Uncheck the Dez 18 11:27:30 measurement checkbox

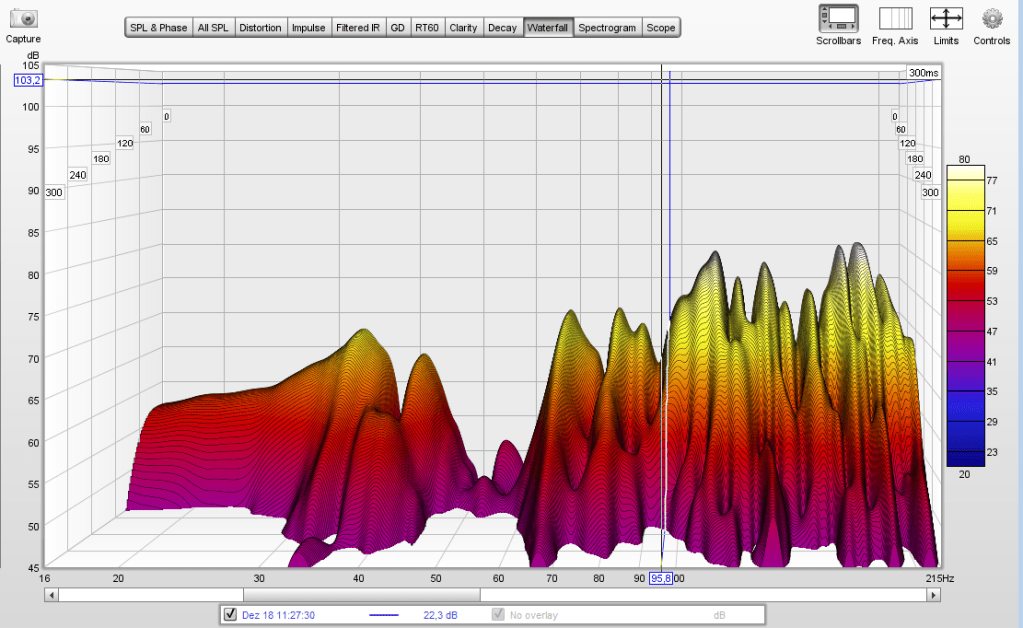(231, 614)
